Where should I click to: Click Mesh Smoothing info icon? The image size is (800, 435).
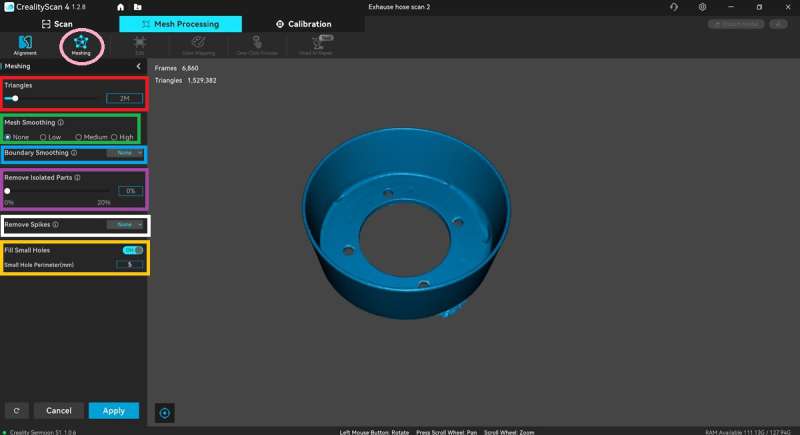pyautogui.click(x=61, y=123)
